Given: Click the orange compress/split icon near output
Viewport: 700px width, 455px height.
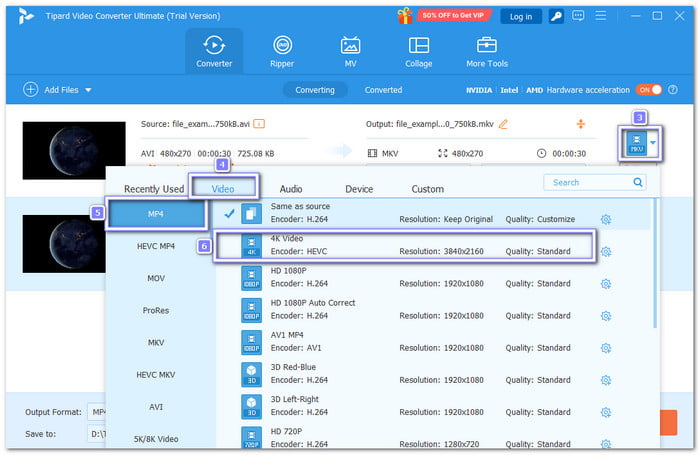Looking at the screenshot, I should (x=581, y=124).
